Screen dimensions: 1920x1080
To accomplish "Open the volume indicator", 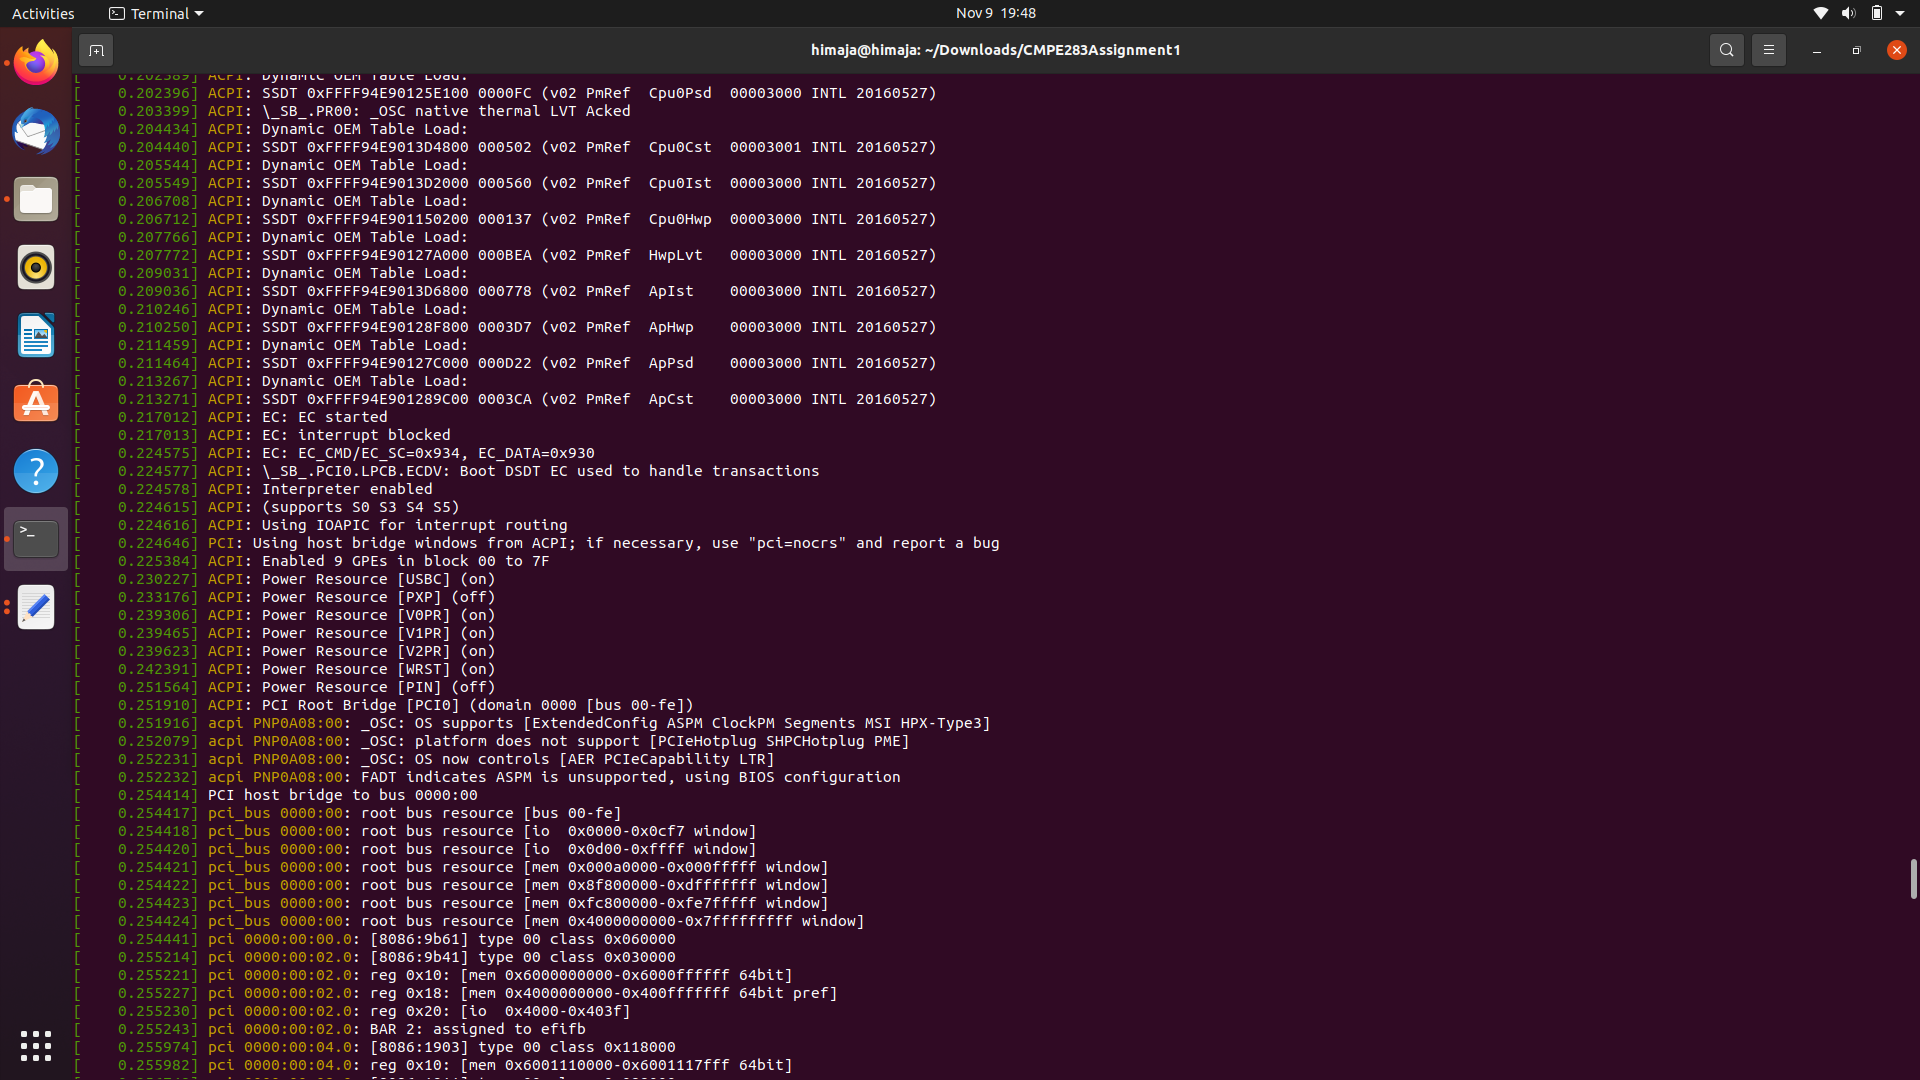I will [x=1848, y=13].
